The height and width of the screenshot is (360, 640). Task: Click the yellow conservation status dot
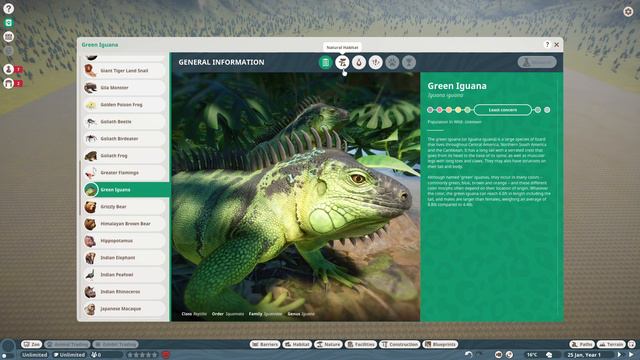pyautogui.click(x=458, y=110)
